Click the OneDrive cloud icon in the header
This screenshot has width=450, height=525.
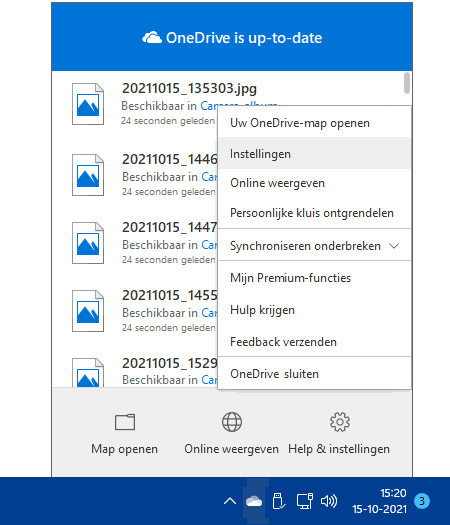tap(152, 38)
